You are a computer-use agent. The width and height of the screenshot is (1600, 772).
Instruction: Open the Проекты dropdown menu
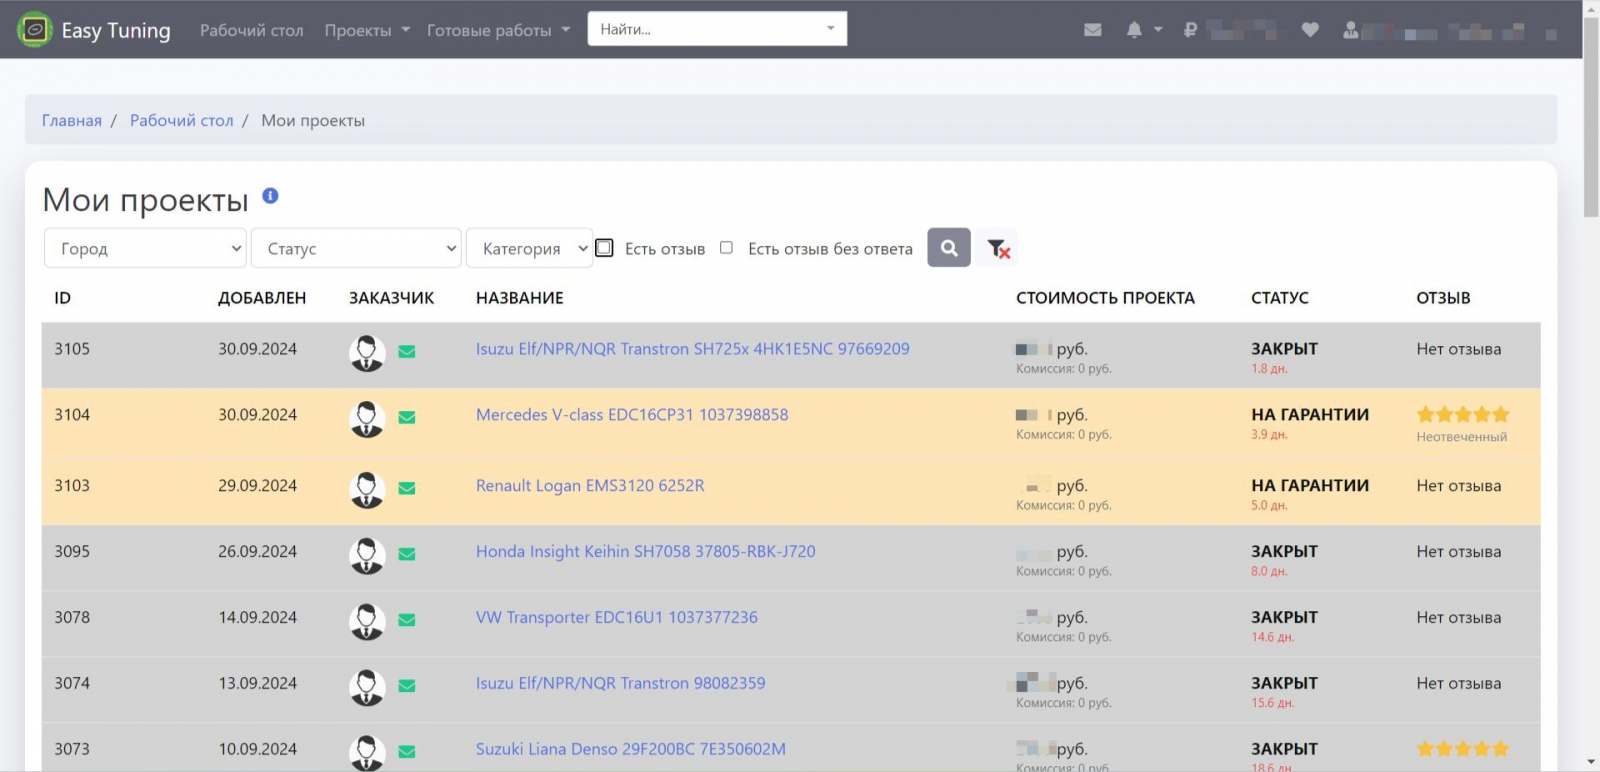click(x=367, y=30)
